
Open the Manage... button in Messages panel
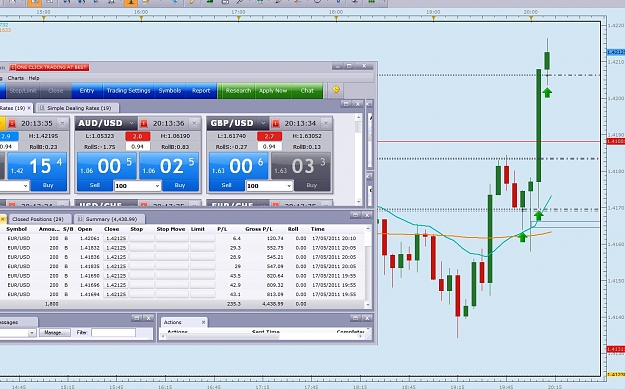coord(54,332)
